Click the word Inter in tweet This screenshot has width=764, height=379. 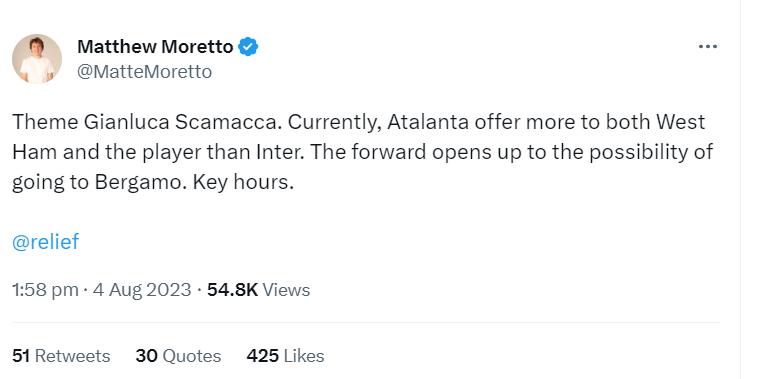point(279,152)
